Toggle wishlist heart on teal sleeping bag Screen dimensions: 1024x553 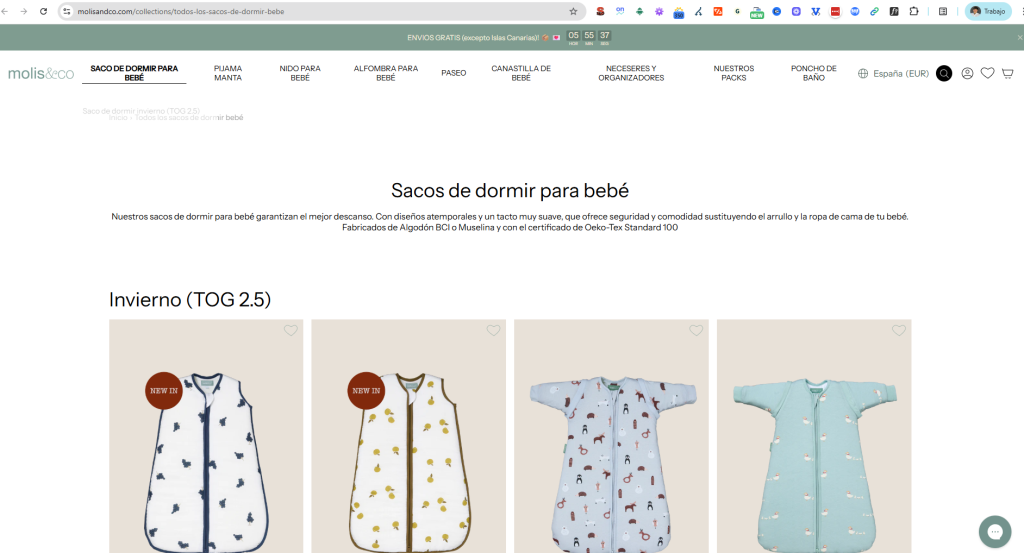(x=898, y=331)
